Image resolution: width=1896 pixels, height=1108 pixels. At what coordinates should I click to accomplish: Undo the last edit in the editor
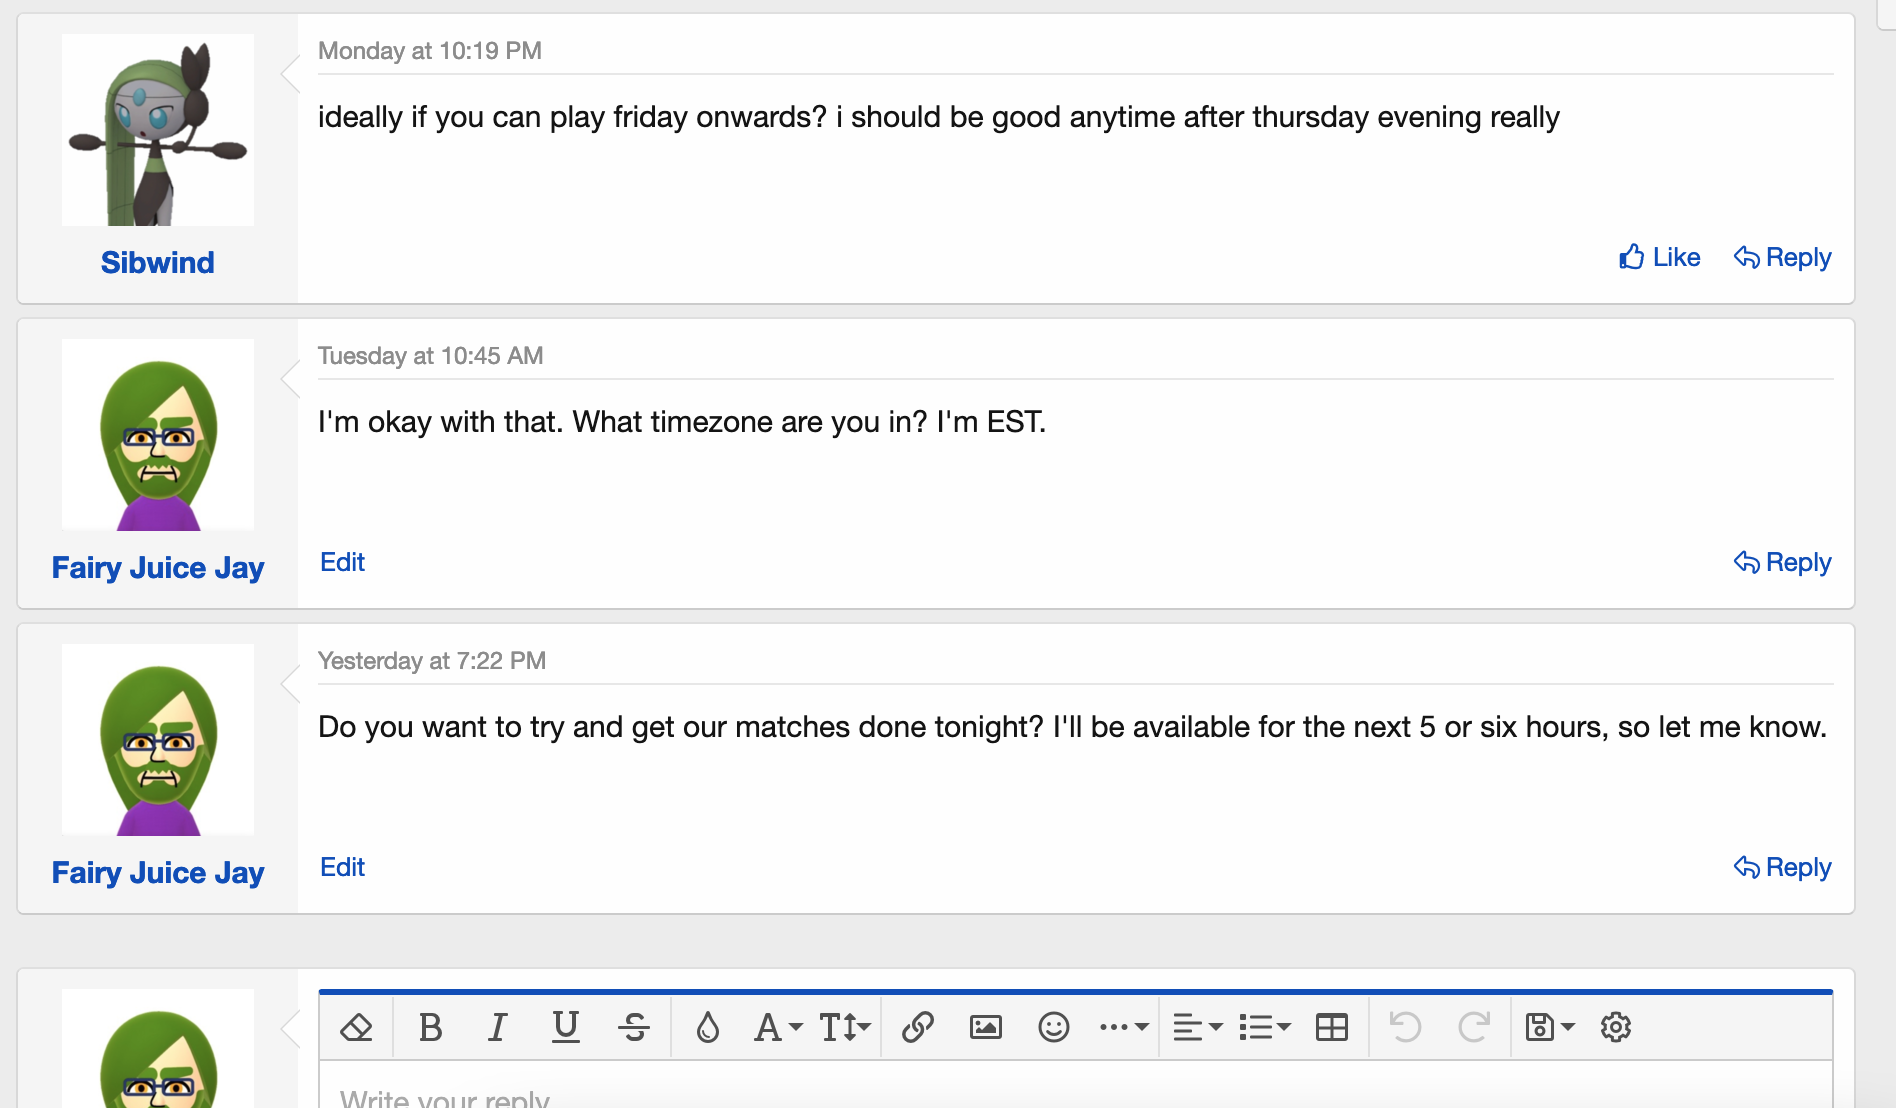1405,1026
